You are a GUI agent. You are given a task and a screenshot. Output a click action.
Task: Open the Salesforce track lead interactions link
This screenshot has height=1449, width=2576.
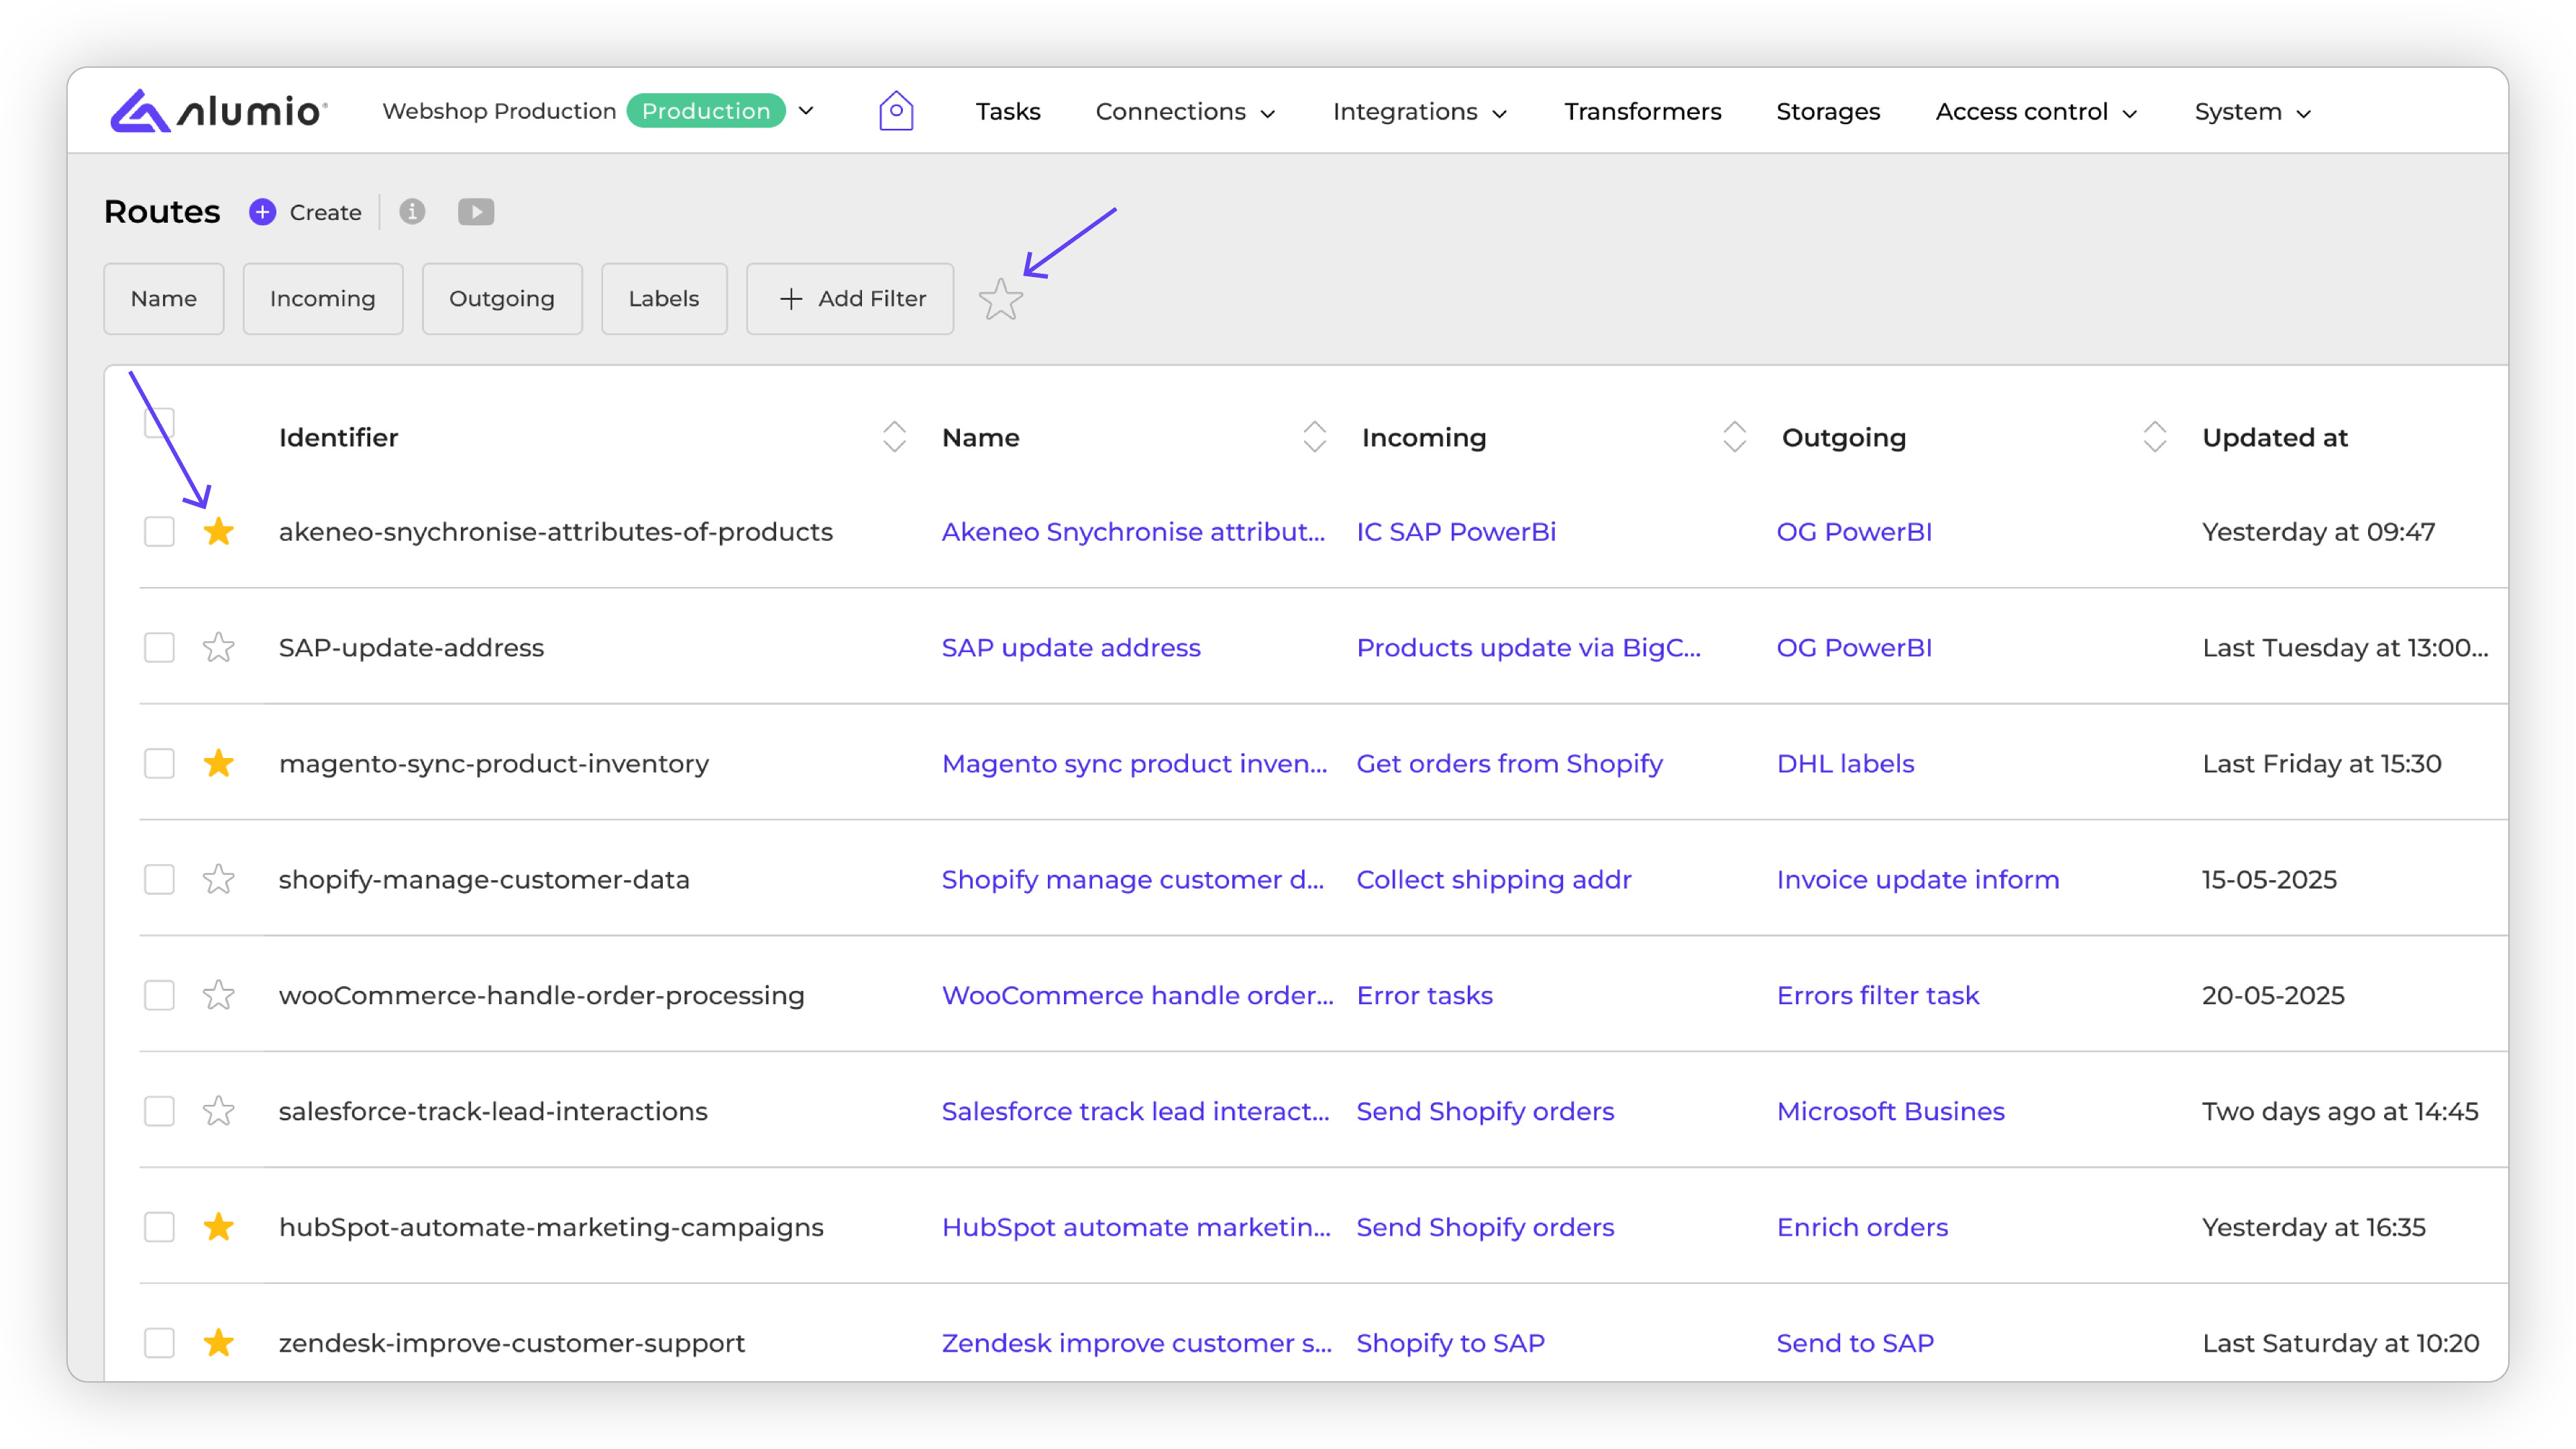point(1135,1112)
